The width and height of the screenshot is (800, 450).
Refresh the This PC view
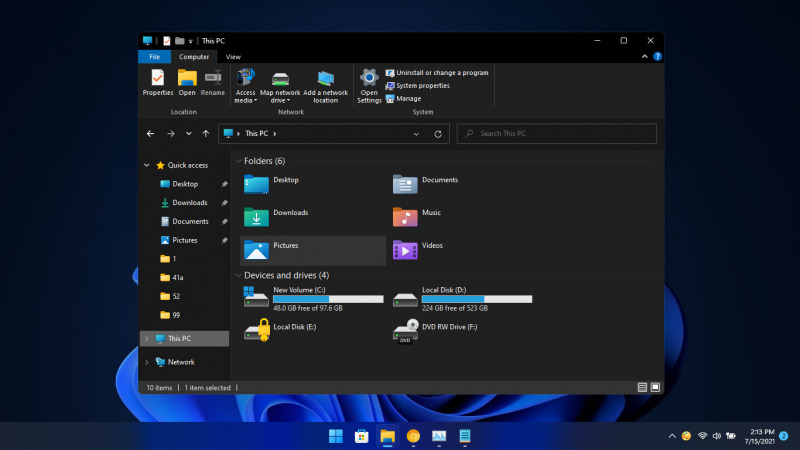[x=438, y=134]
